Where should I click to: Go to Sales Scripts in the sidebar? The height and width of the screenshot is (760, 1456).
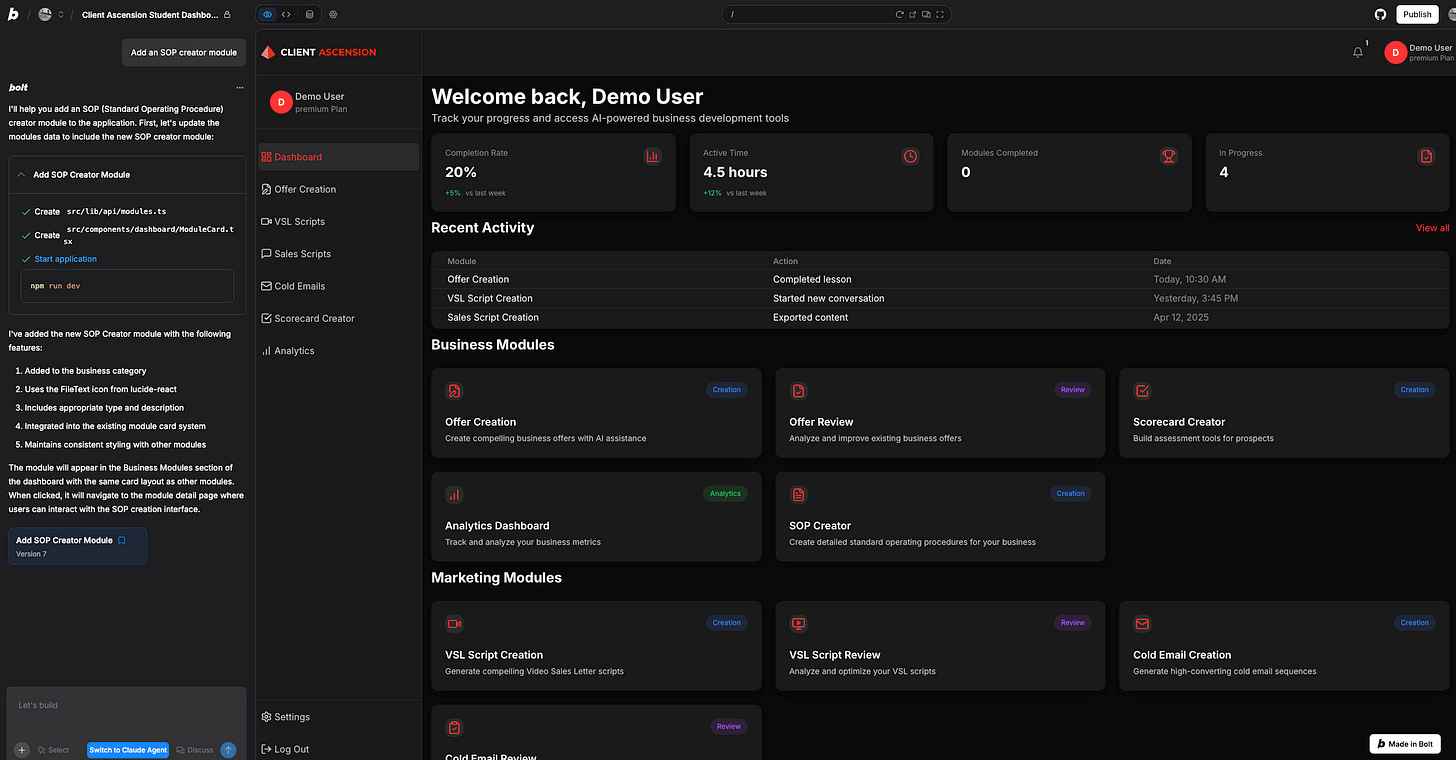[x=338, y=254]
